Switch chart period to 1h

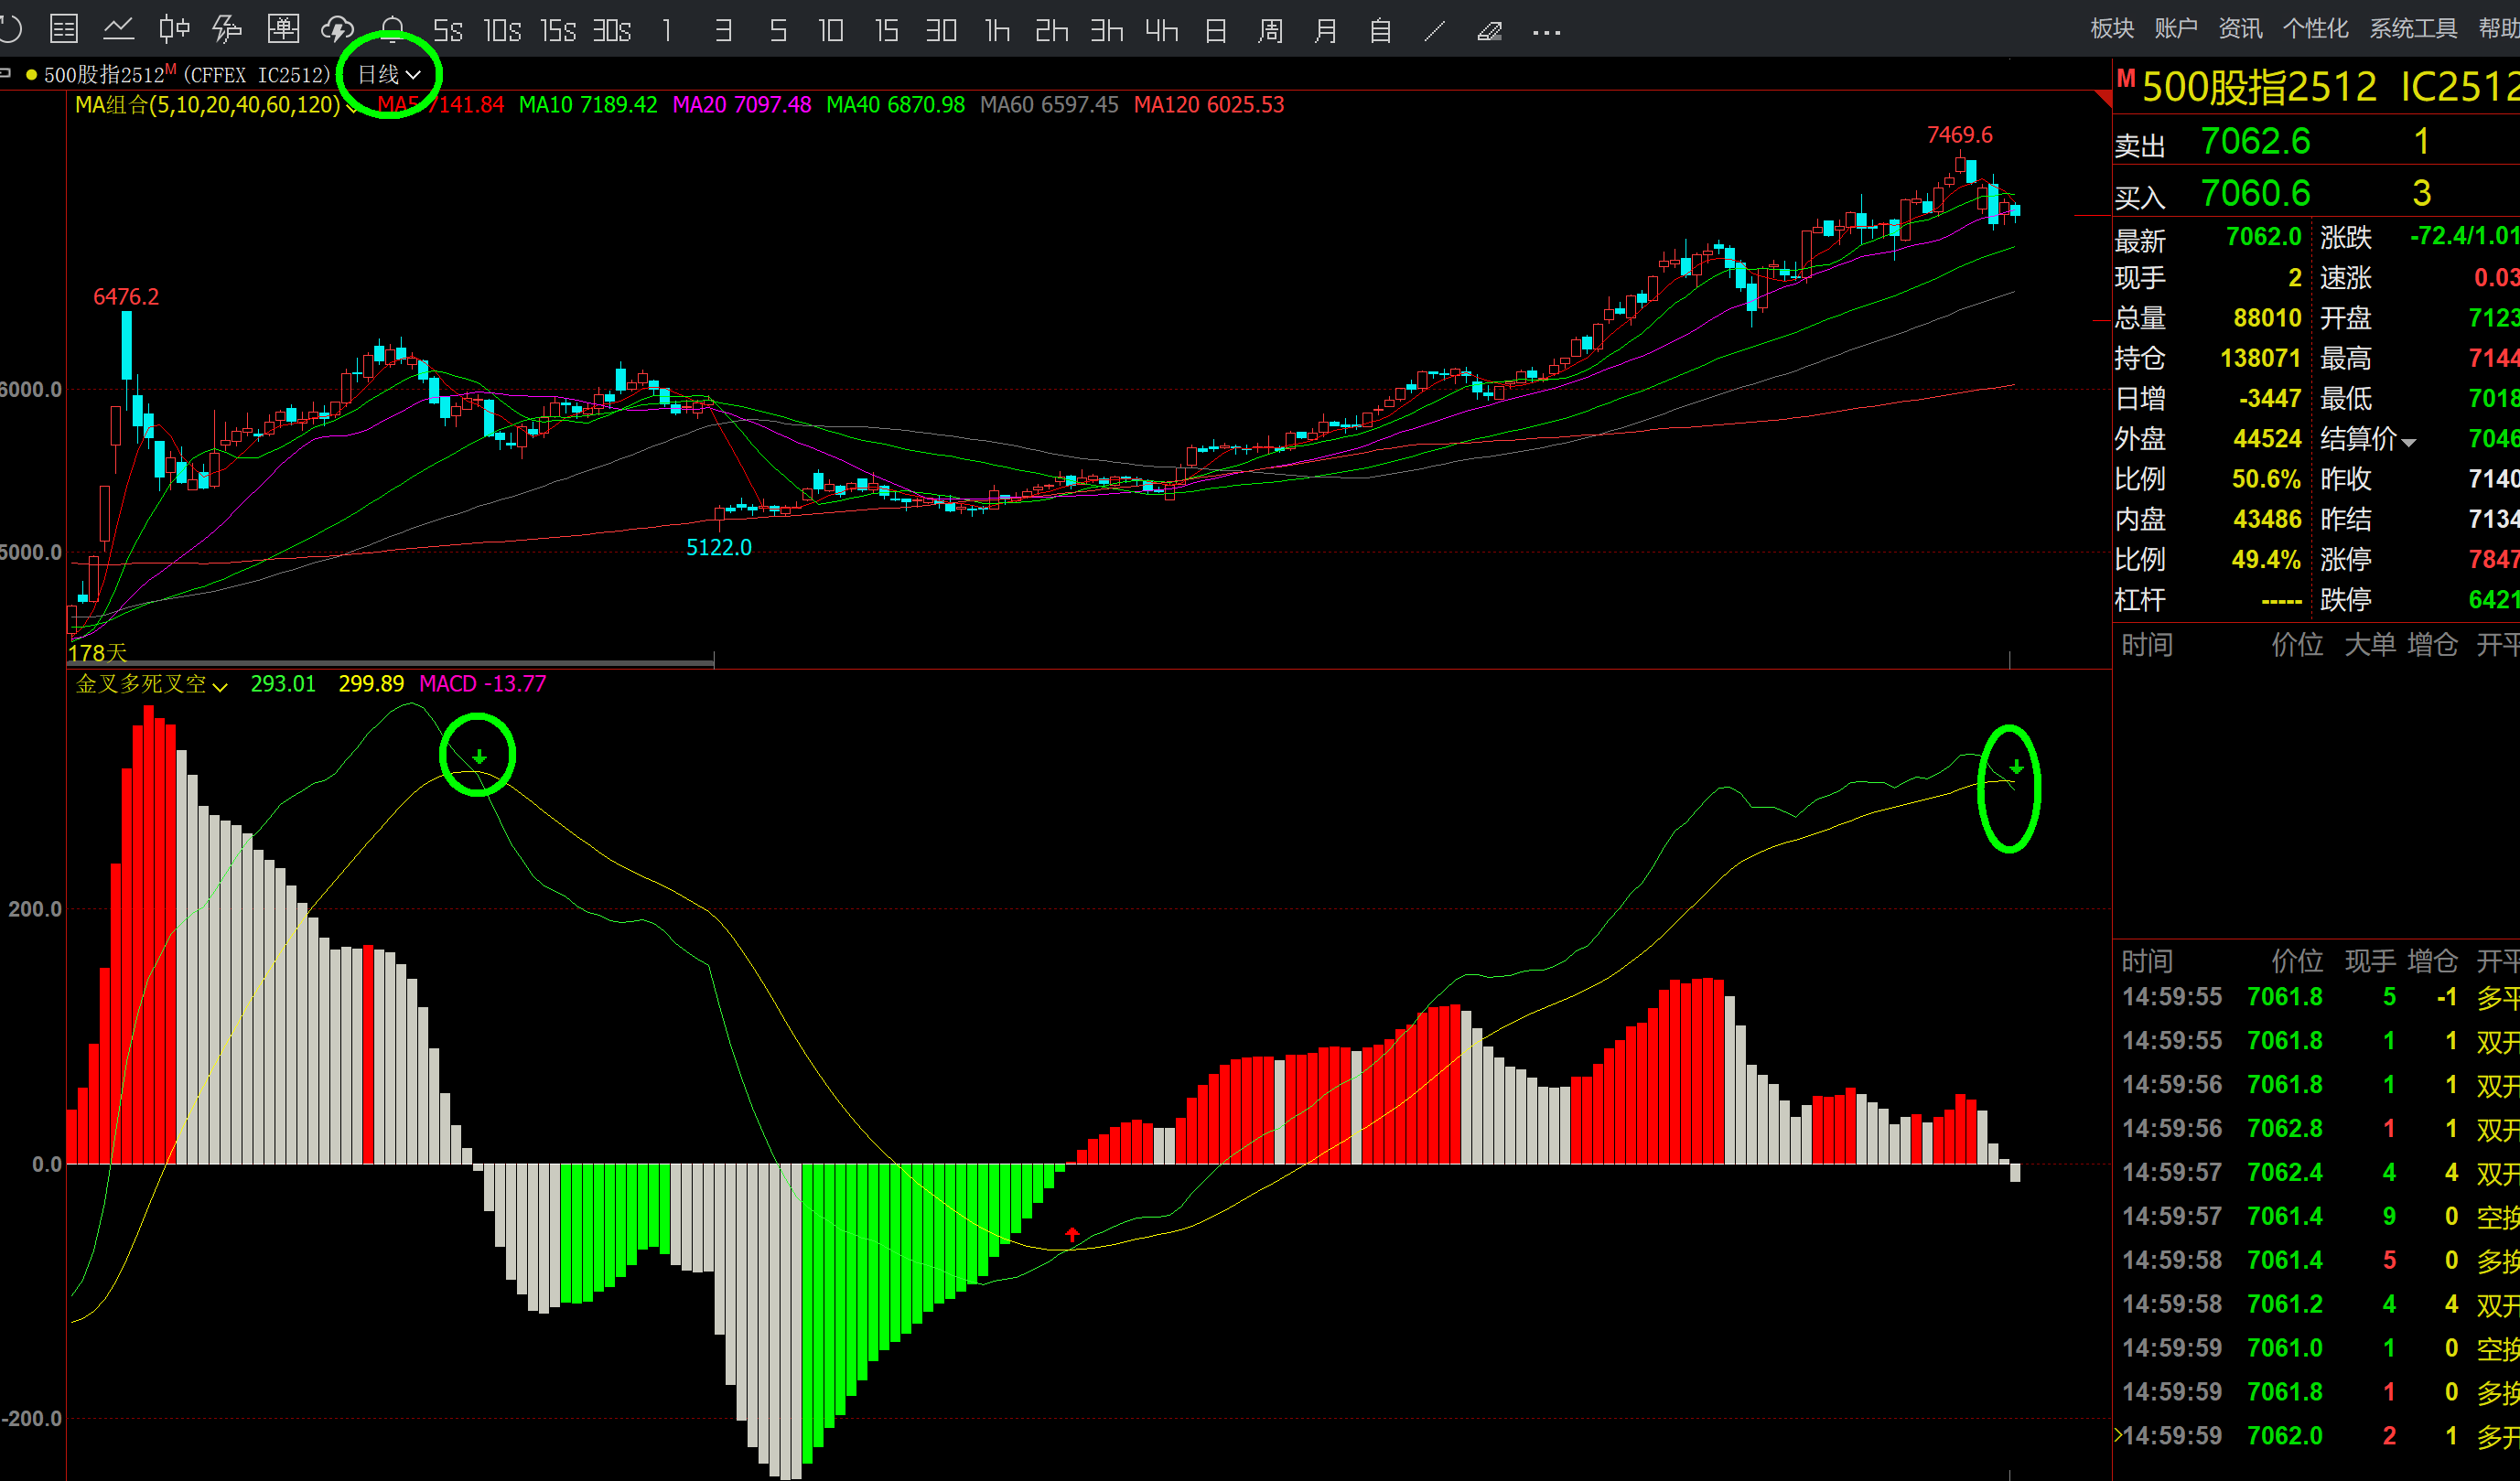[x=997, y=32]
